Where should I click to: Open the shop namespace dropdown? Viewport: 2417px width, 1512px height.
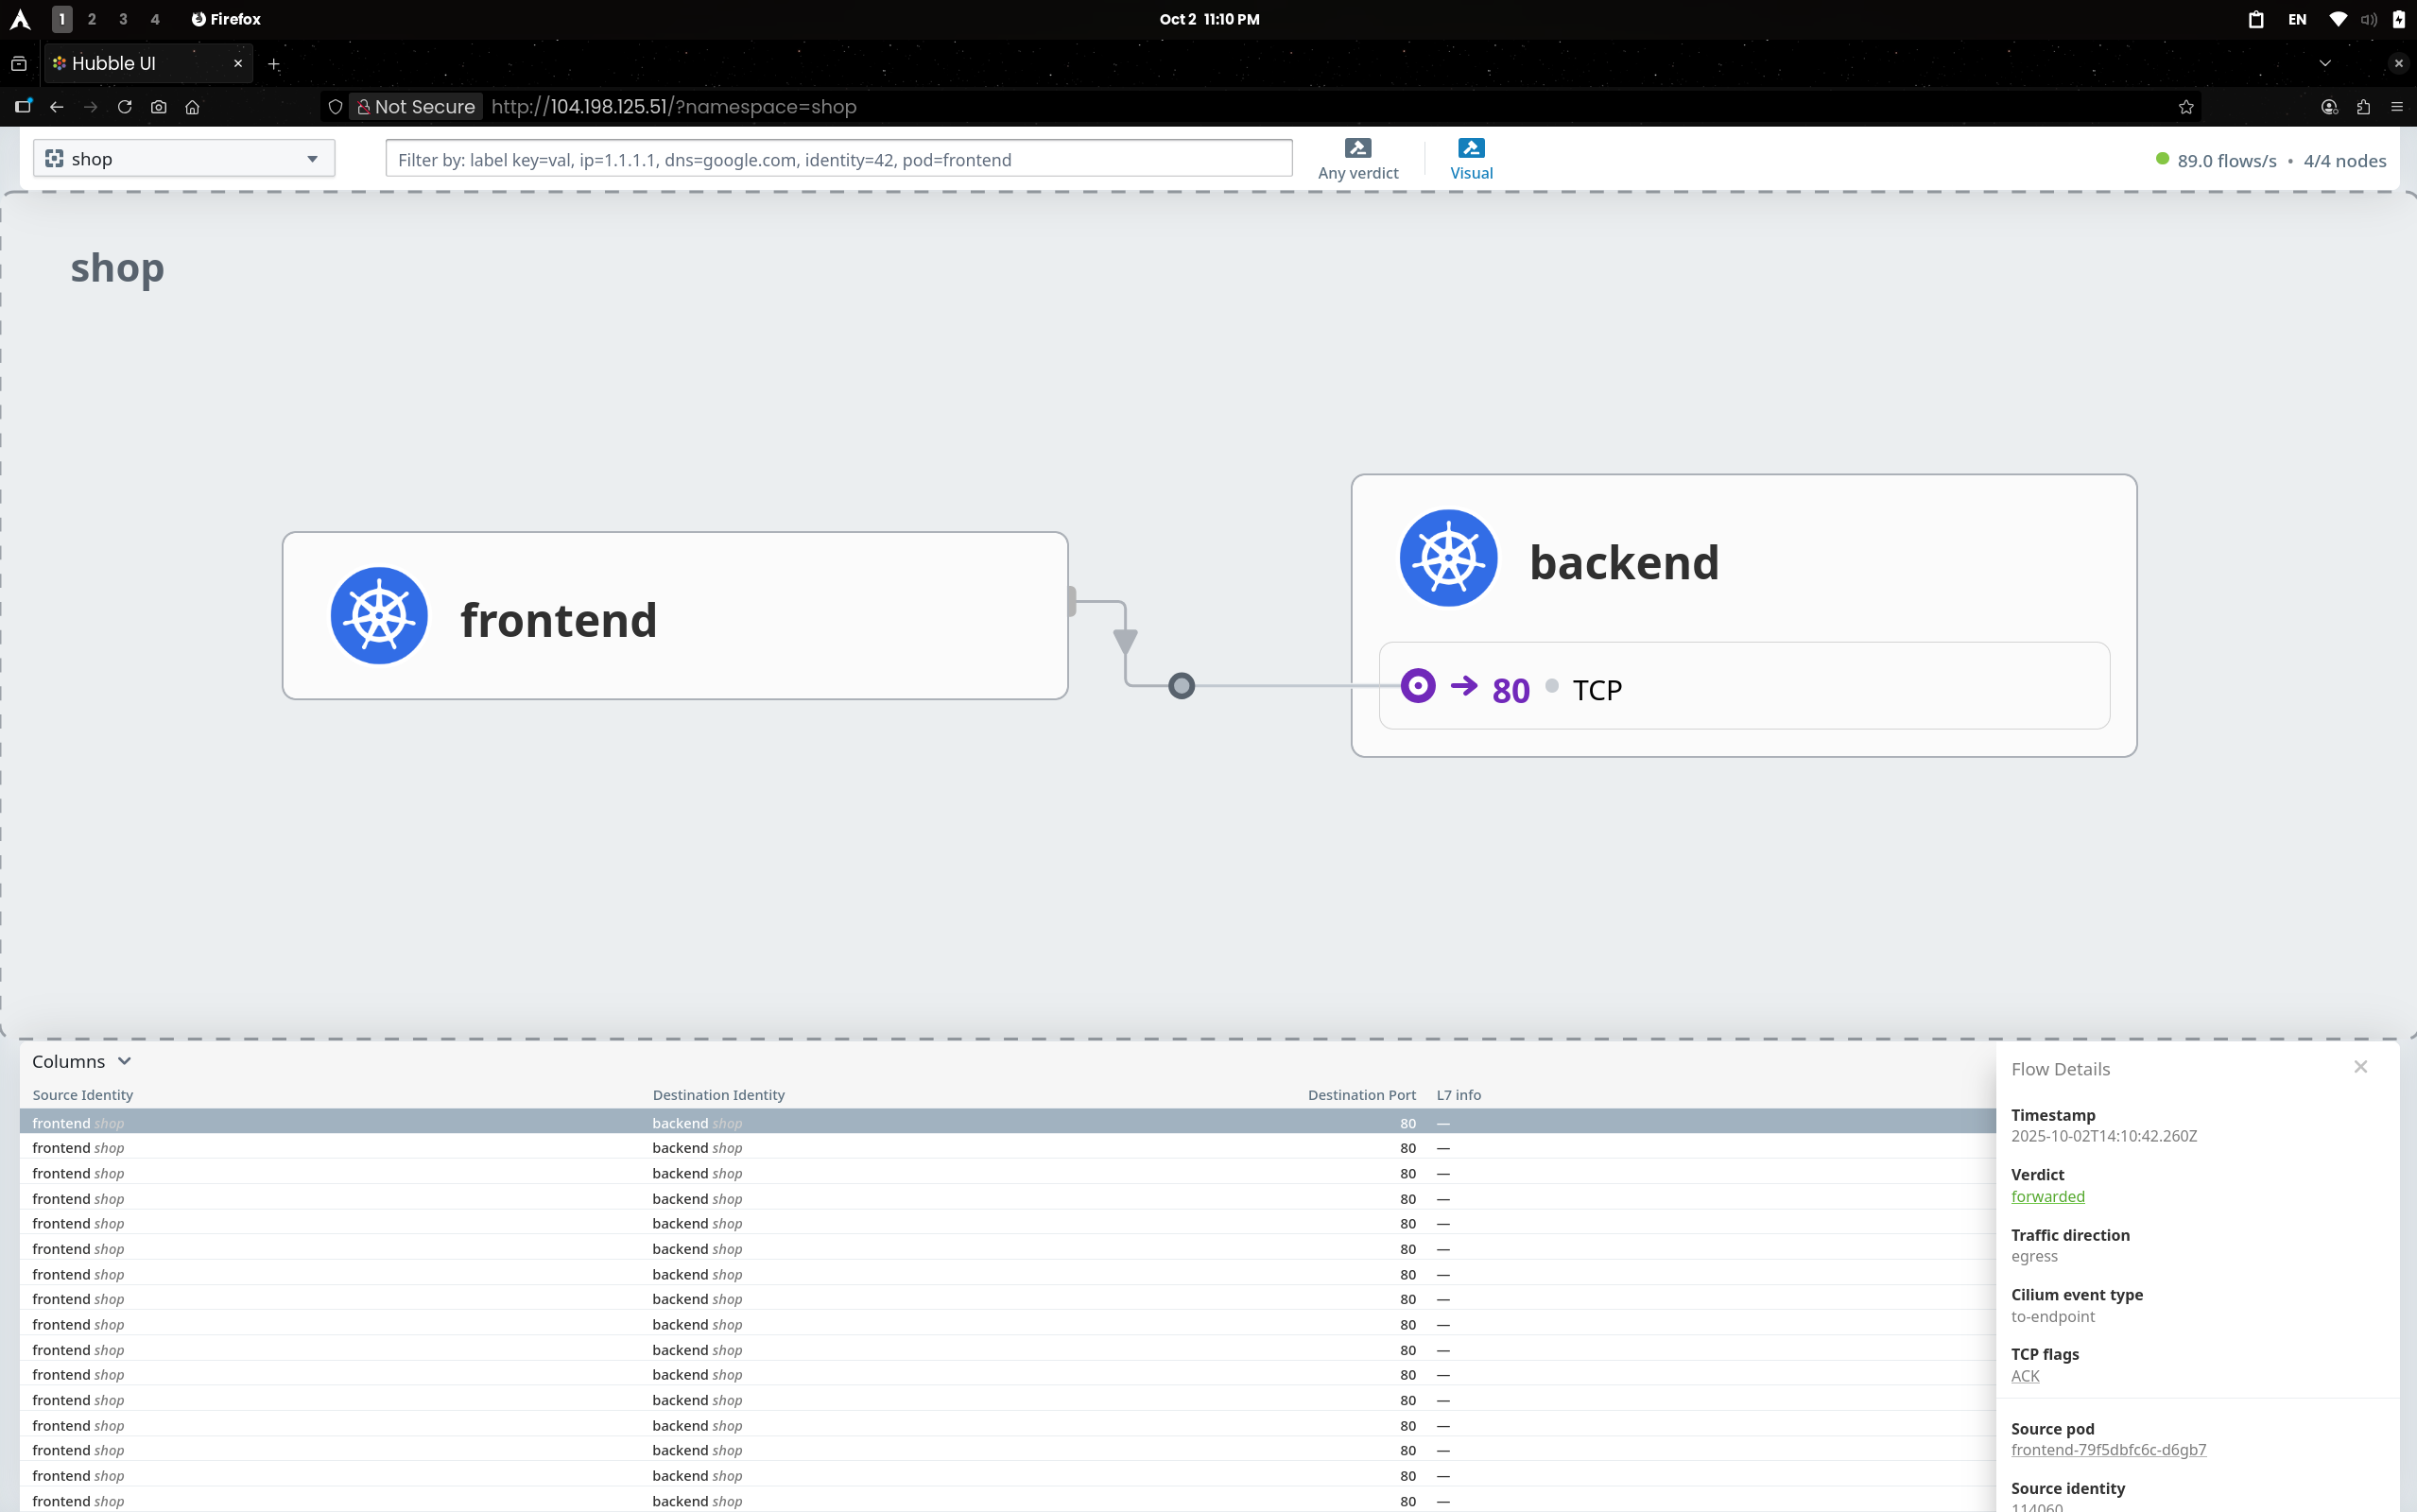[184, 159]
